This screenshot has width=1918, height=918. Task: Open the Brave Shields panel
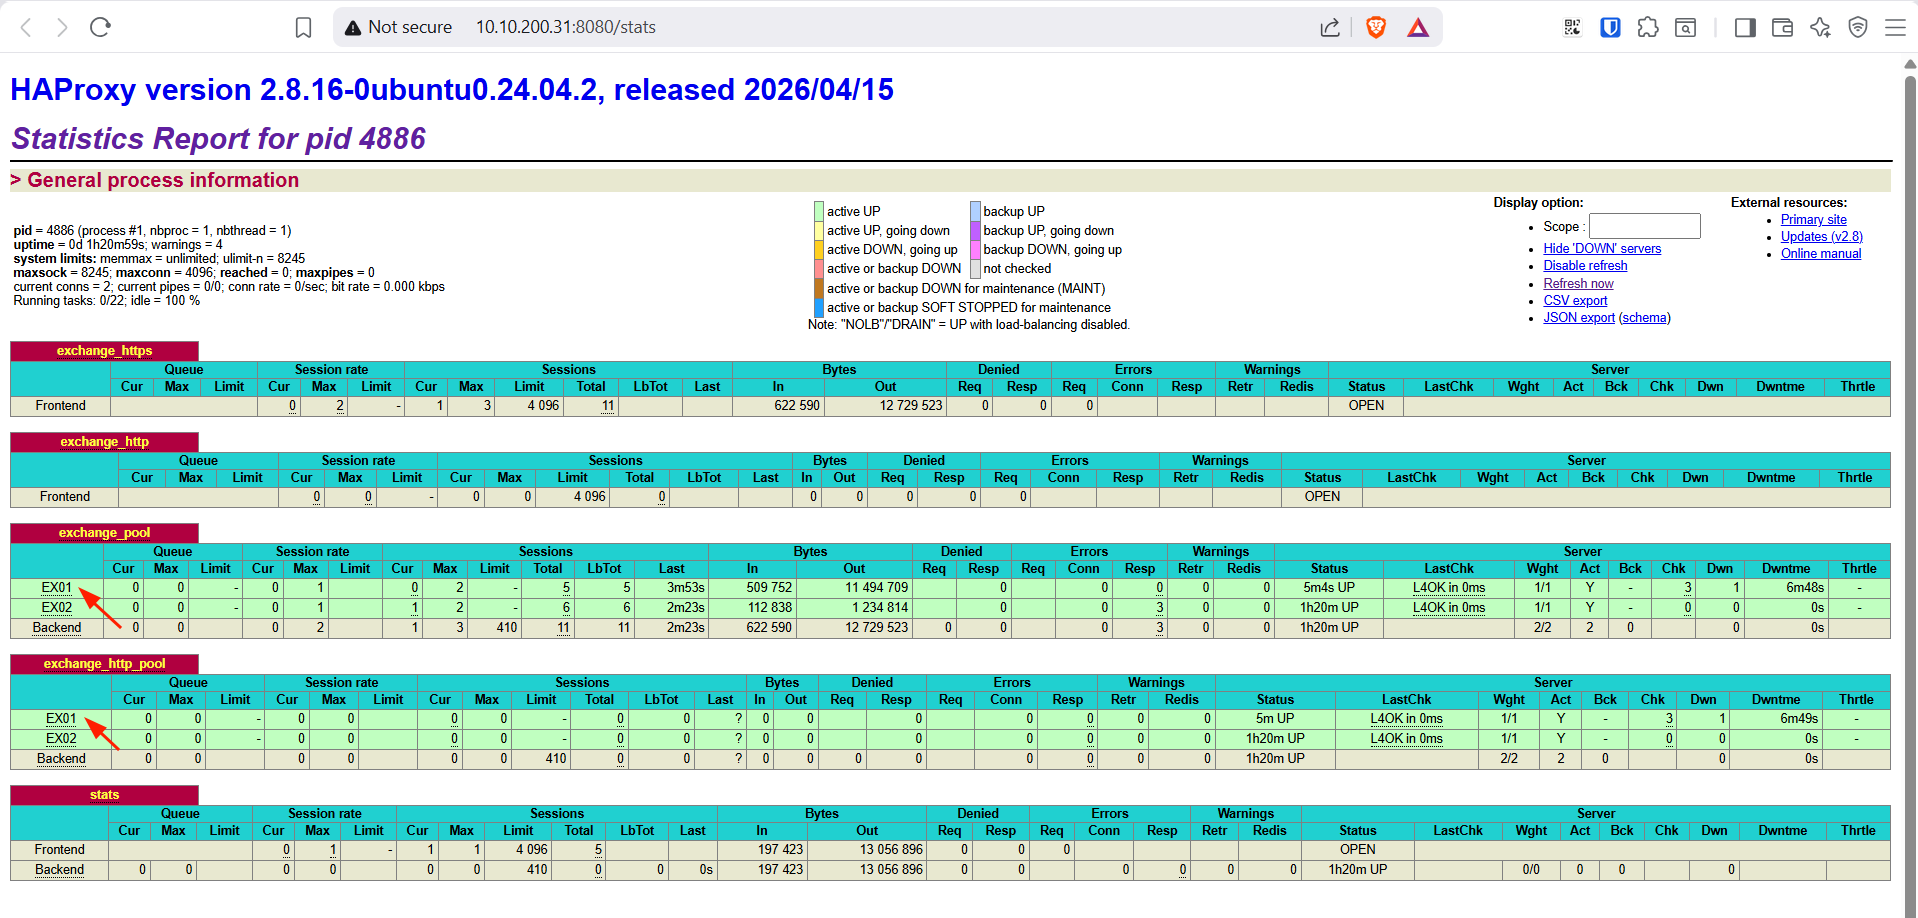(1376, 27)
